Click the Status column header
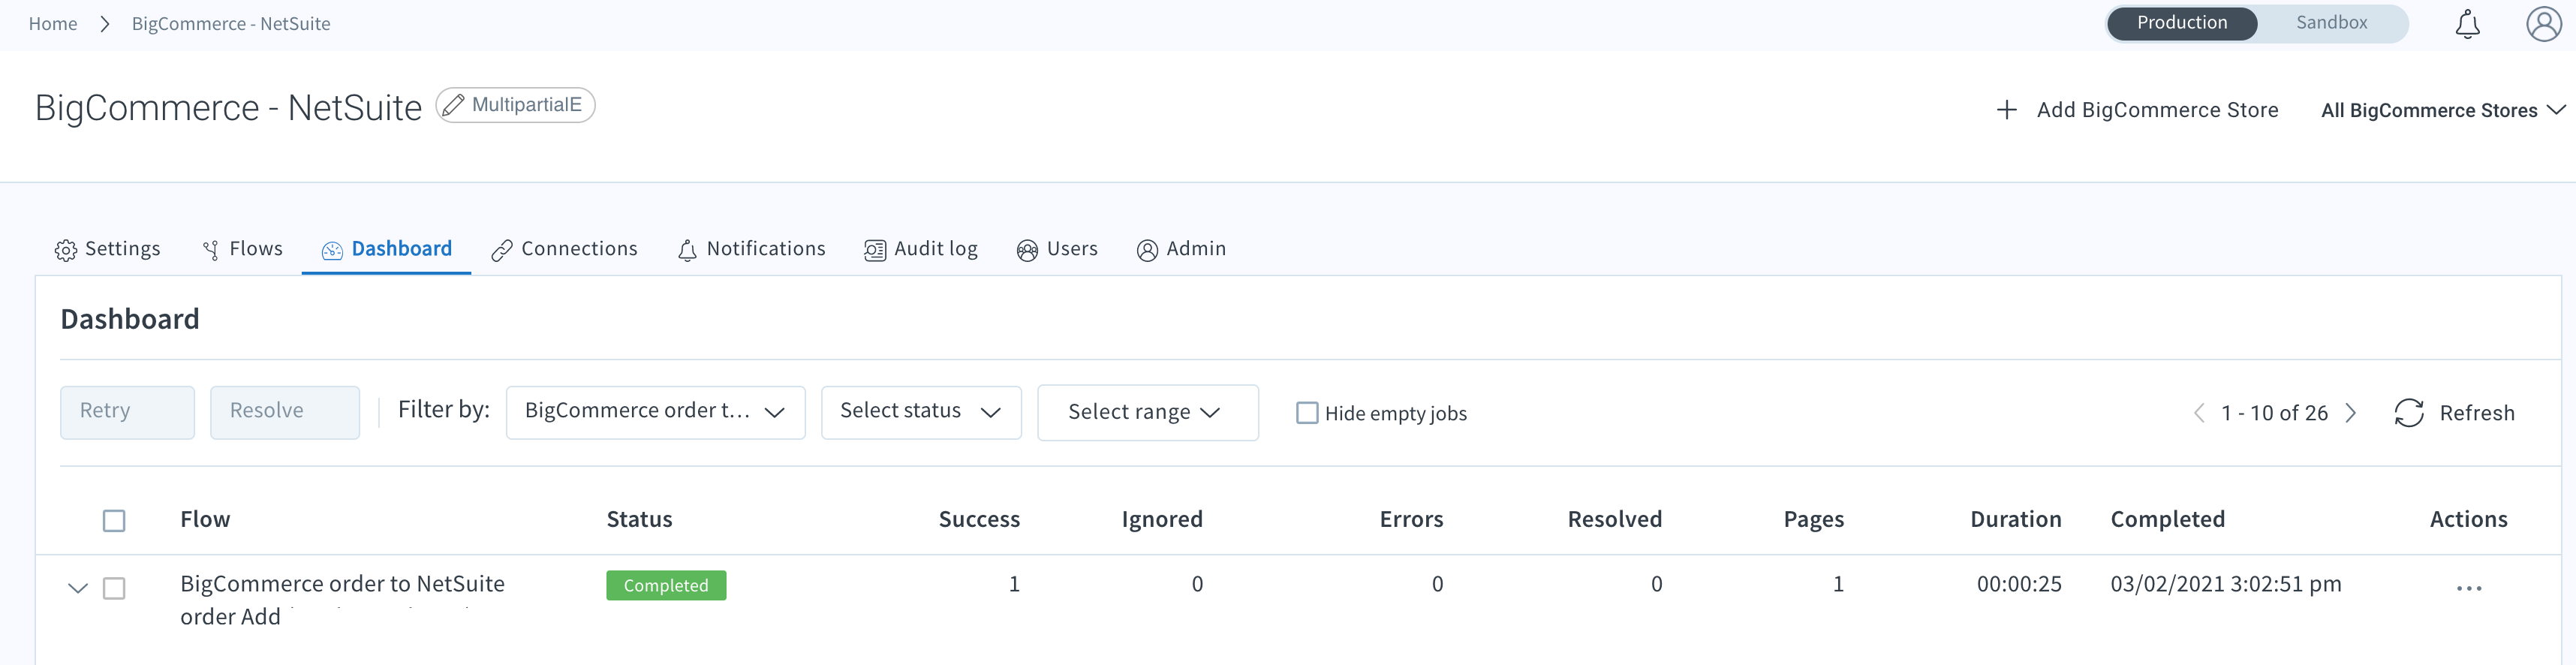The image size is (2576, 665). (x=639, y=519)
